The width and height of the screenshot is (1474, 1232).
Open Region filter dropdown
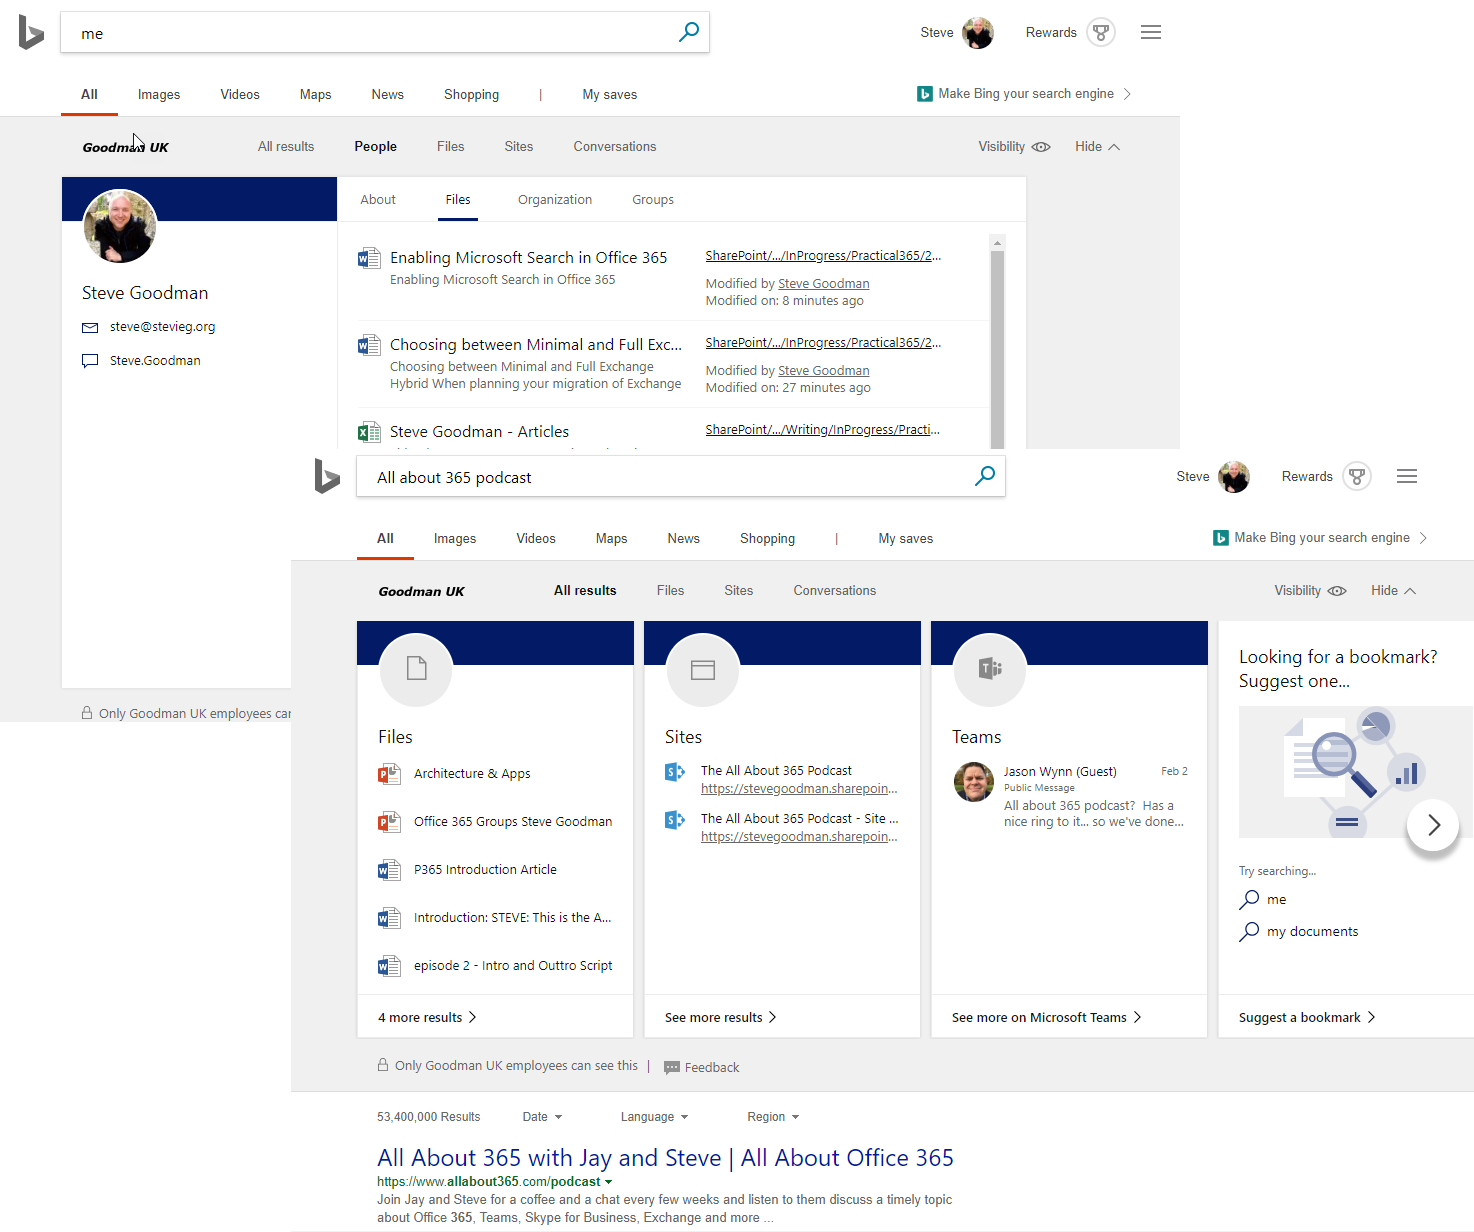click(773, 1117)
